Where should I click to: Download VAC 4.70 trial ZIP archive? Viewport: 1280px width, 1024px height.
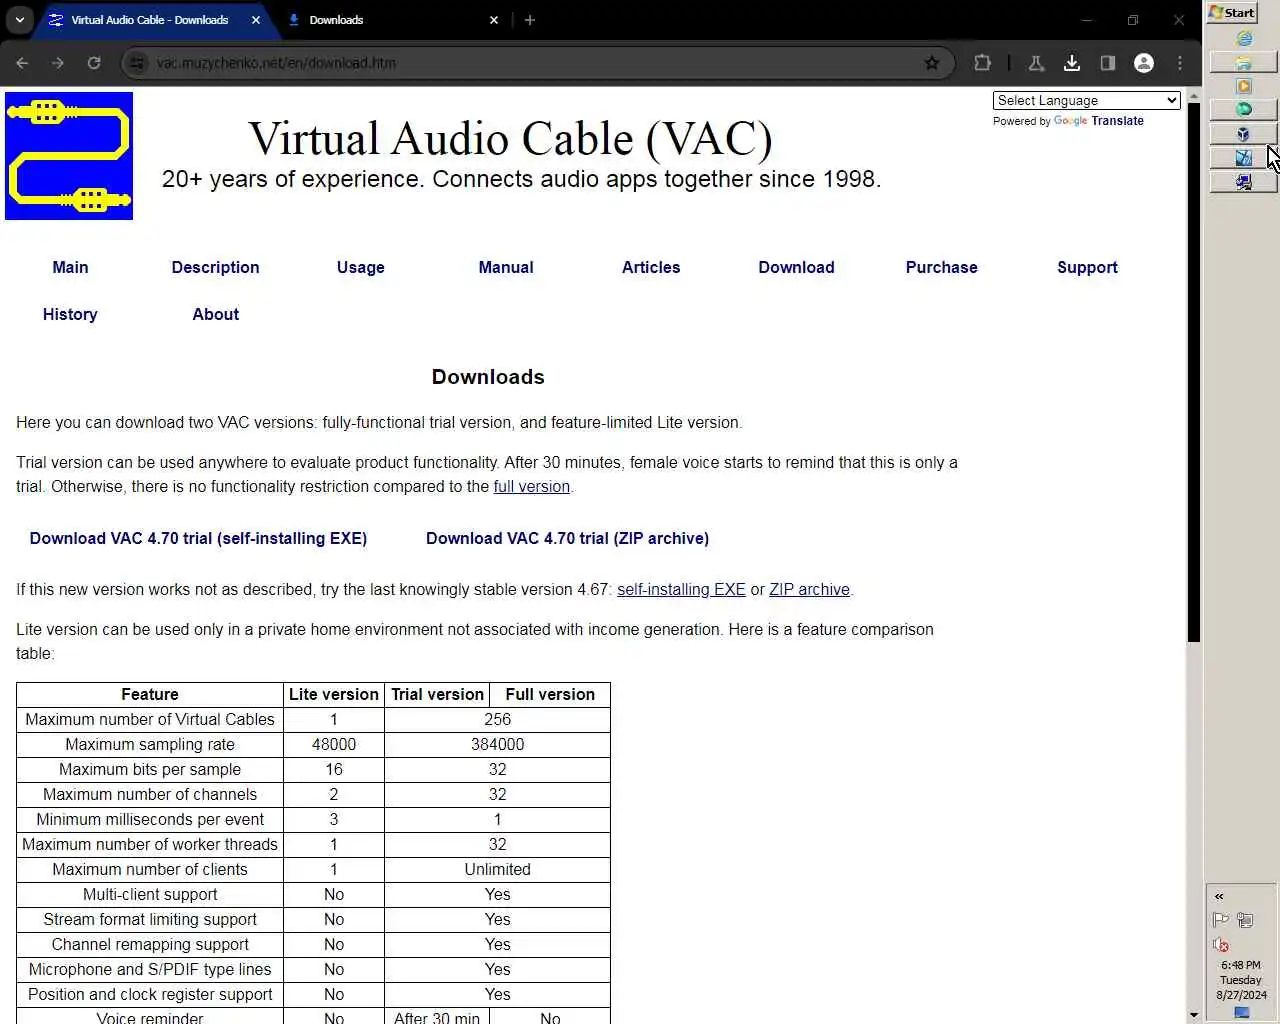(x=567, y=538)
